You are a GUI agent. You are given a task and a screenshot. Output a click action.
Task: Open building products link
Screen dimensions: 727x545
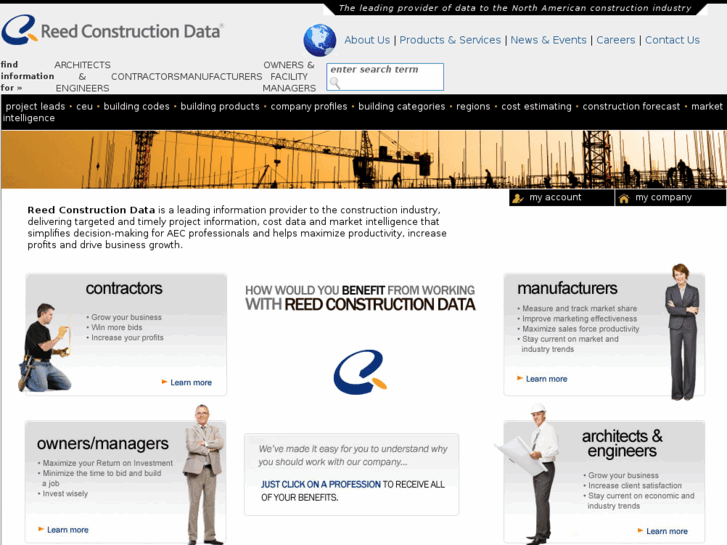[220, 106]
